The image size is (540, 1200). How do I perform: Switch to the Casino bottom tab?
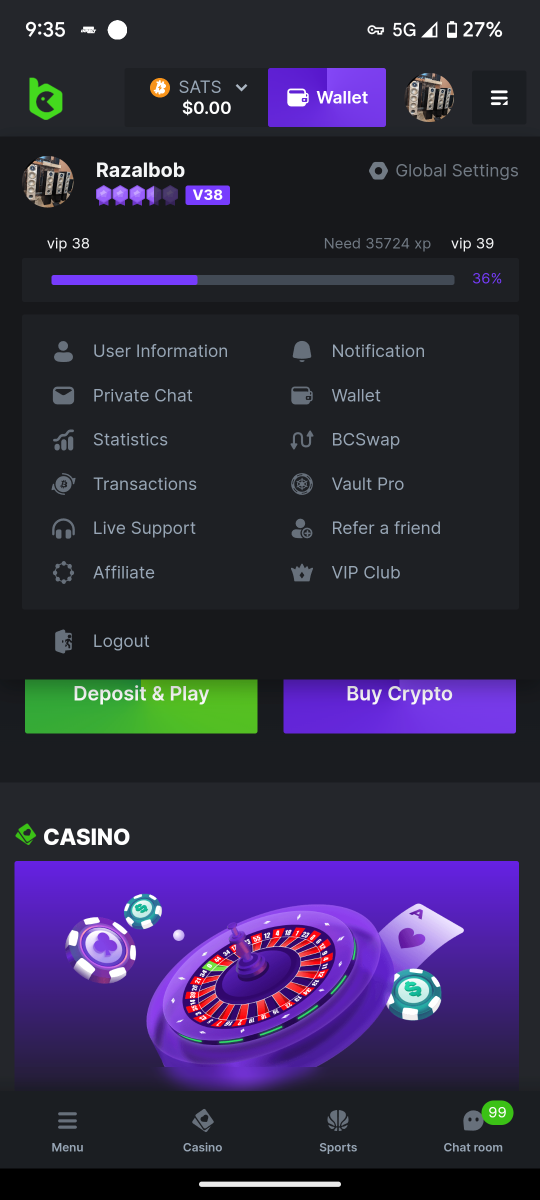203,1130
